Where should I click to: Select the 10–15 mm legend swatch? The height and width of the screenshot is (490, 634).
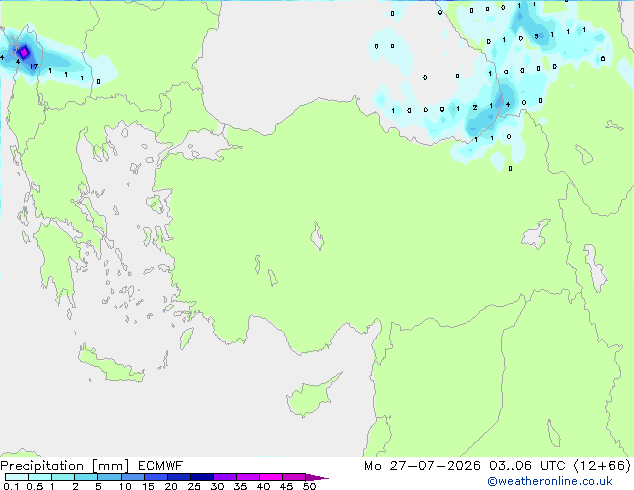coord(132,477)
